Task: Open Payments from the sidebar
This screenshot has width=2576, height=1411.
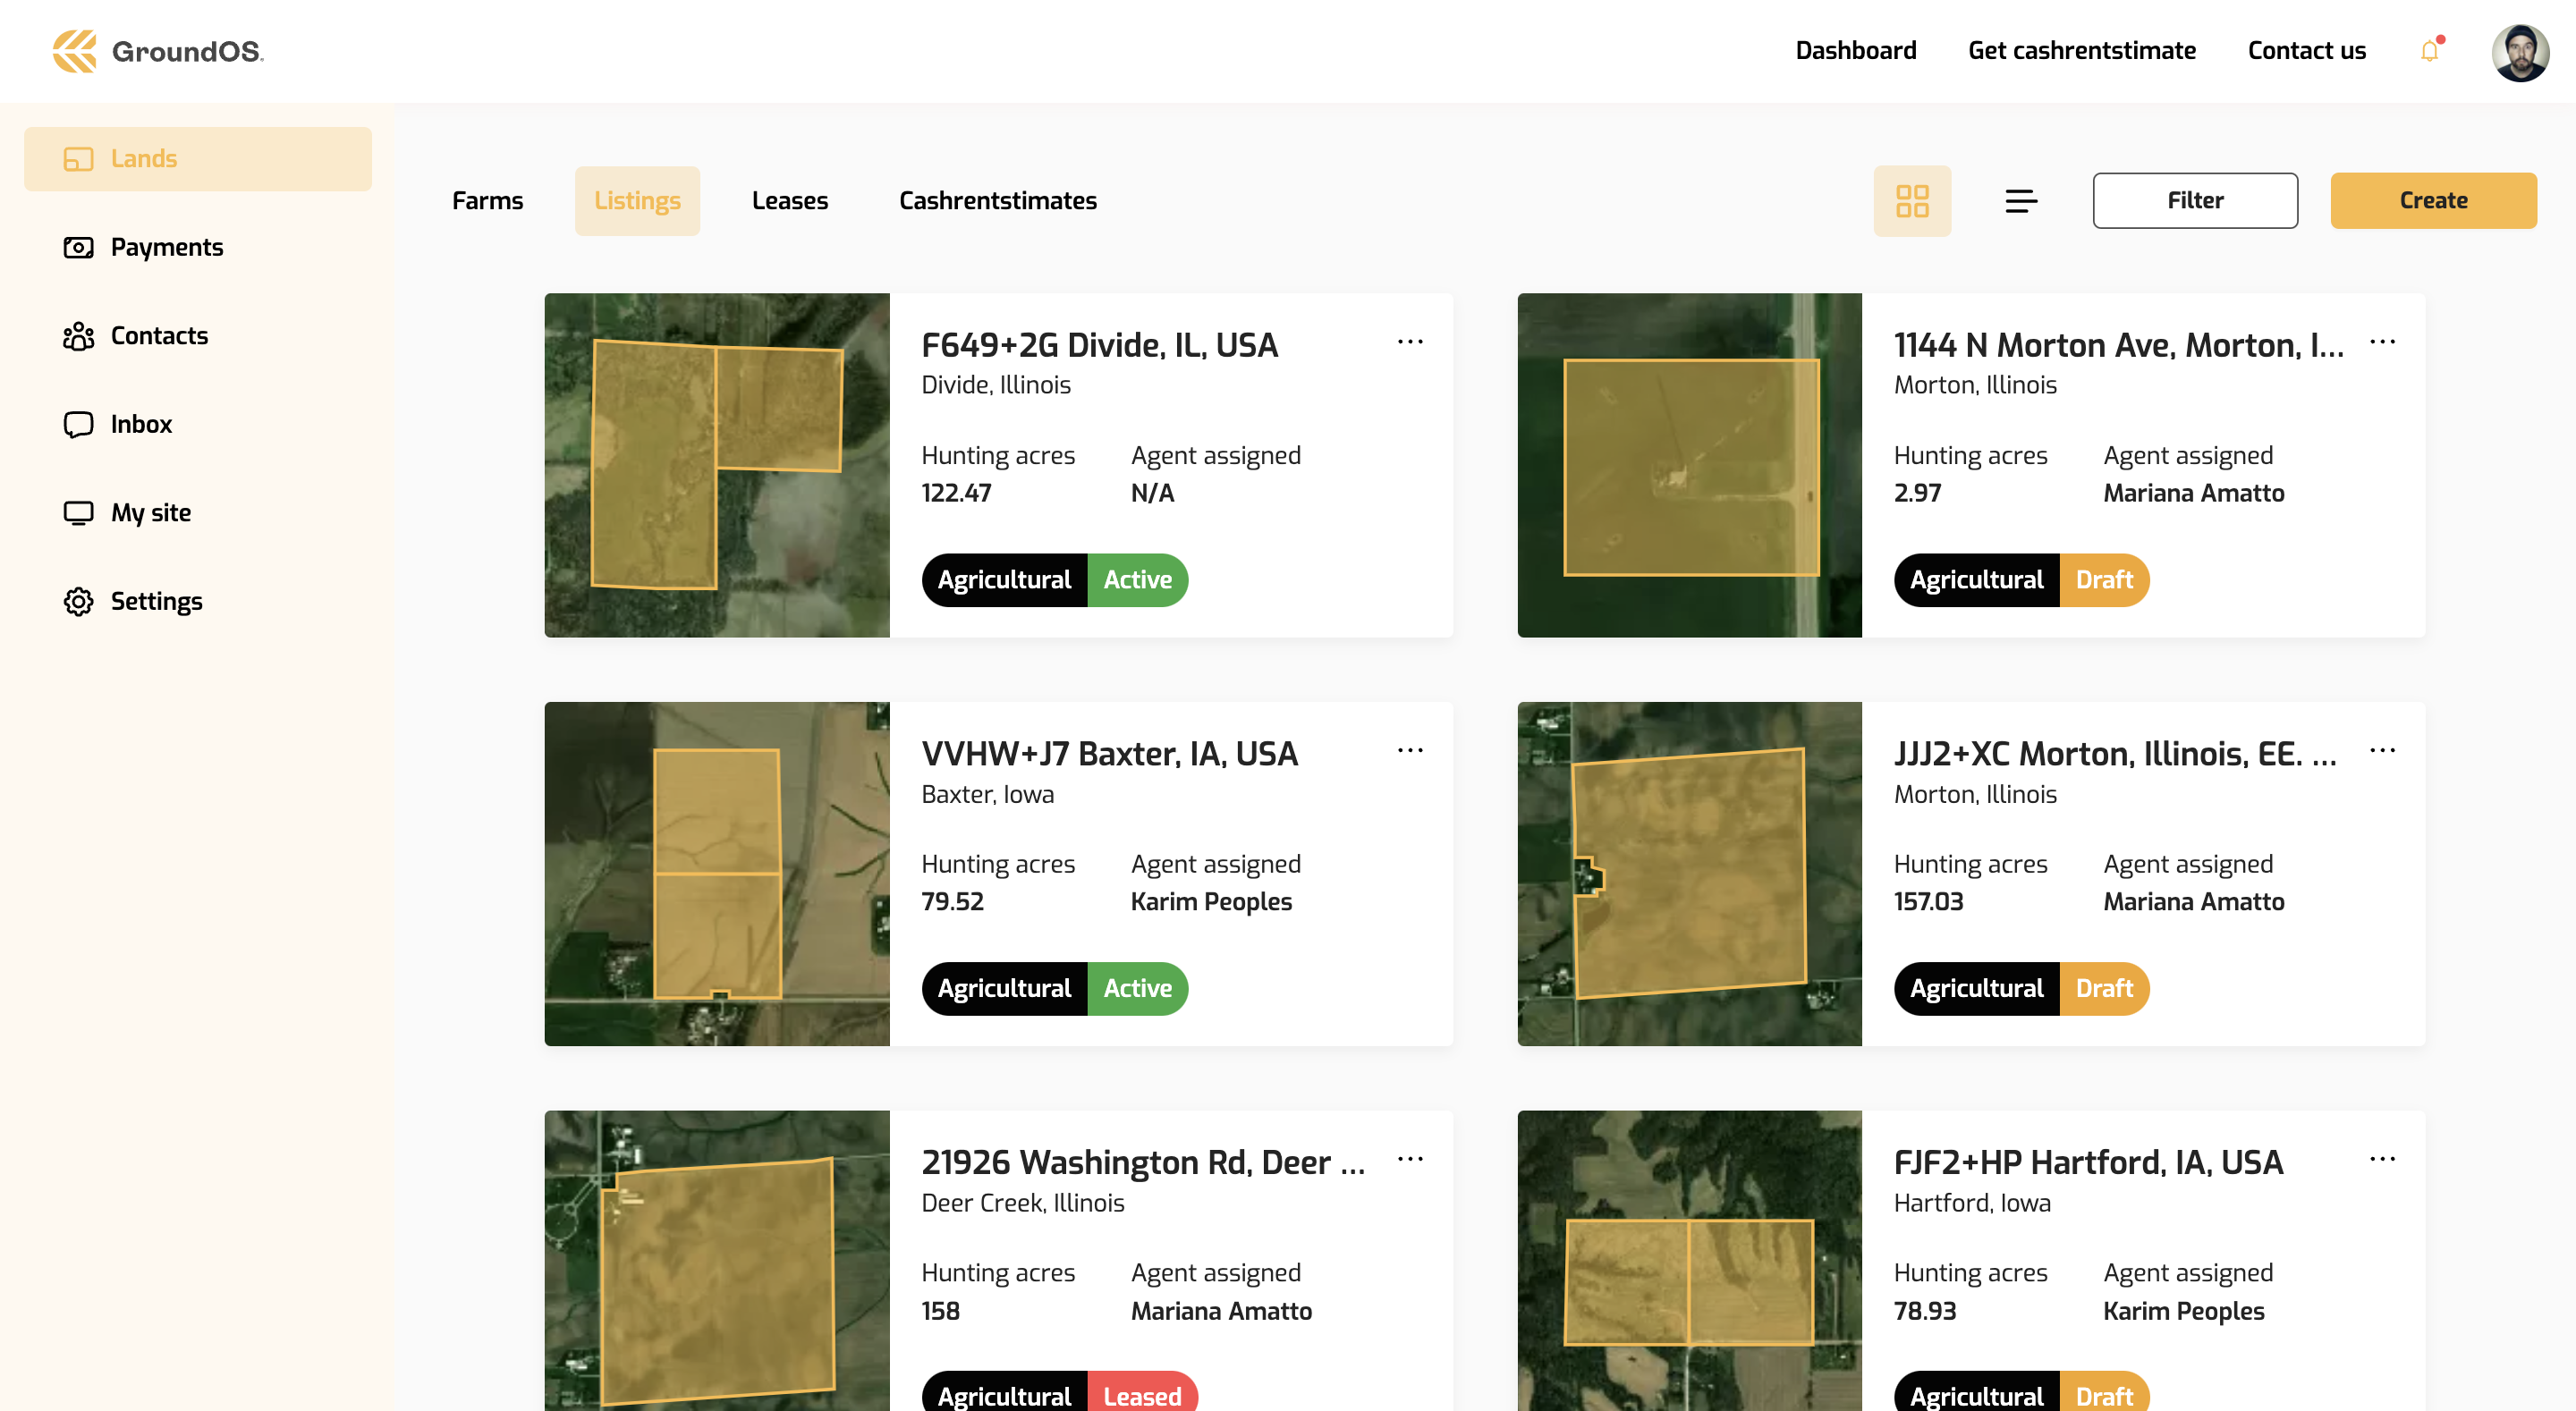Action: (x=166, y=247)
